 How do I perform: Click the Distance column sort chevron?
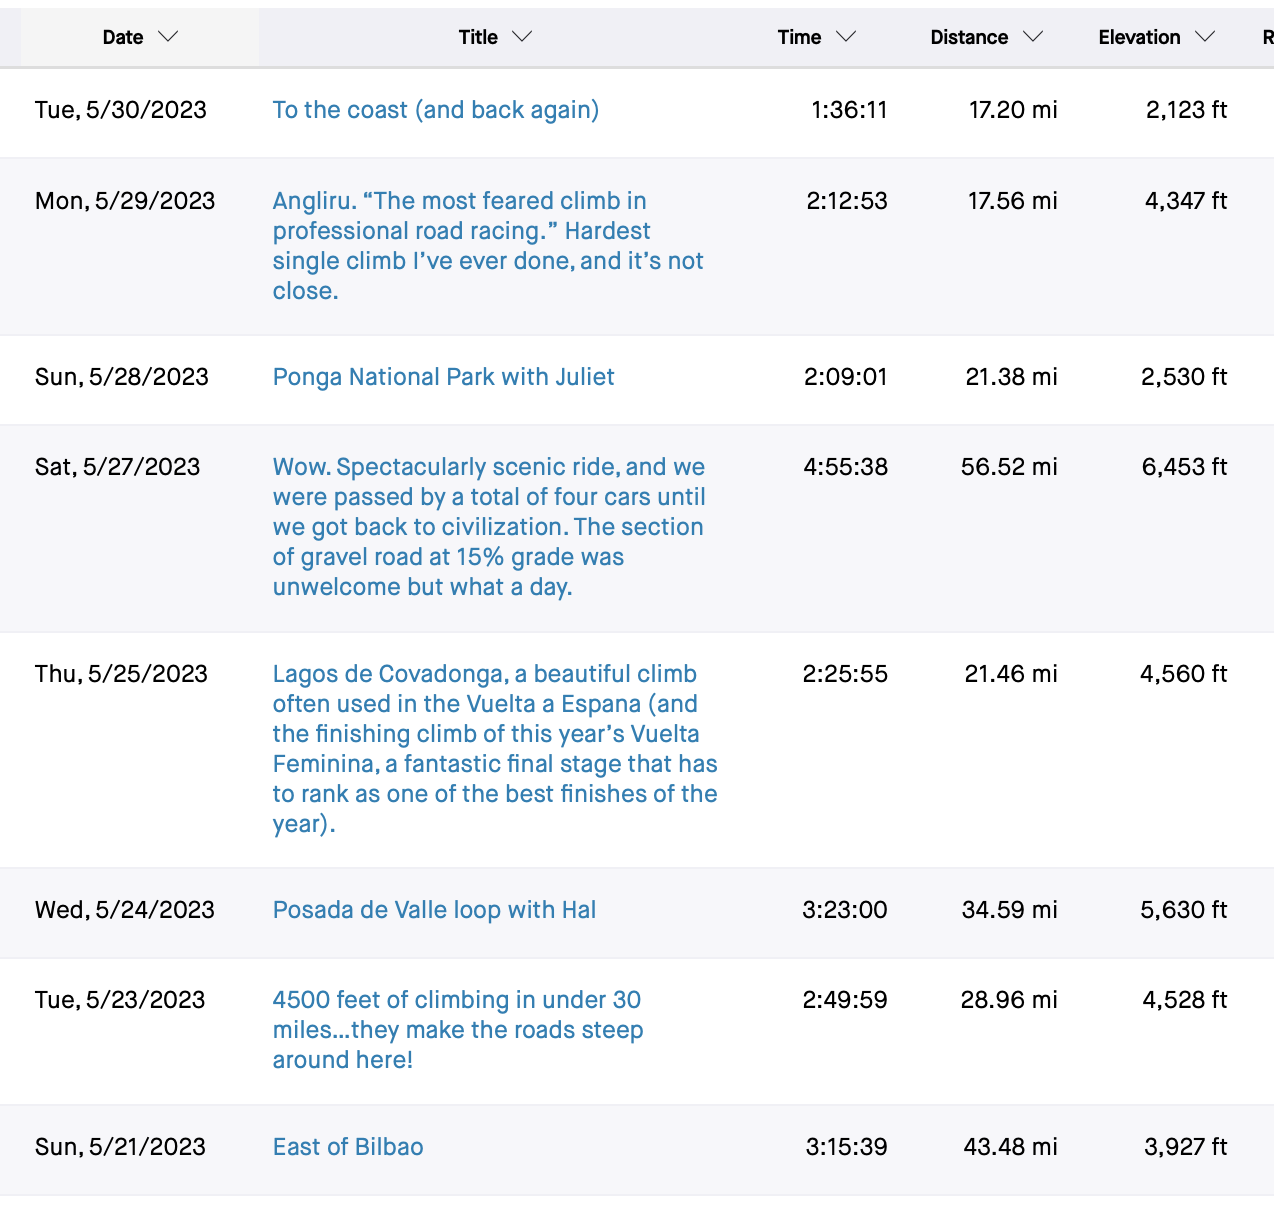coord(1033,37)
